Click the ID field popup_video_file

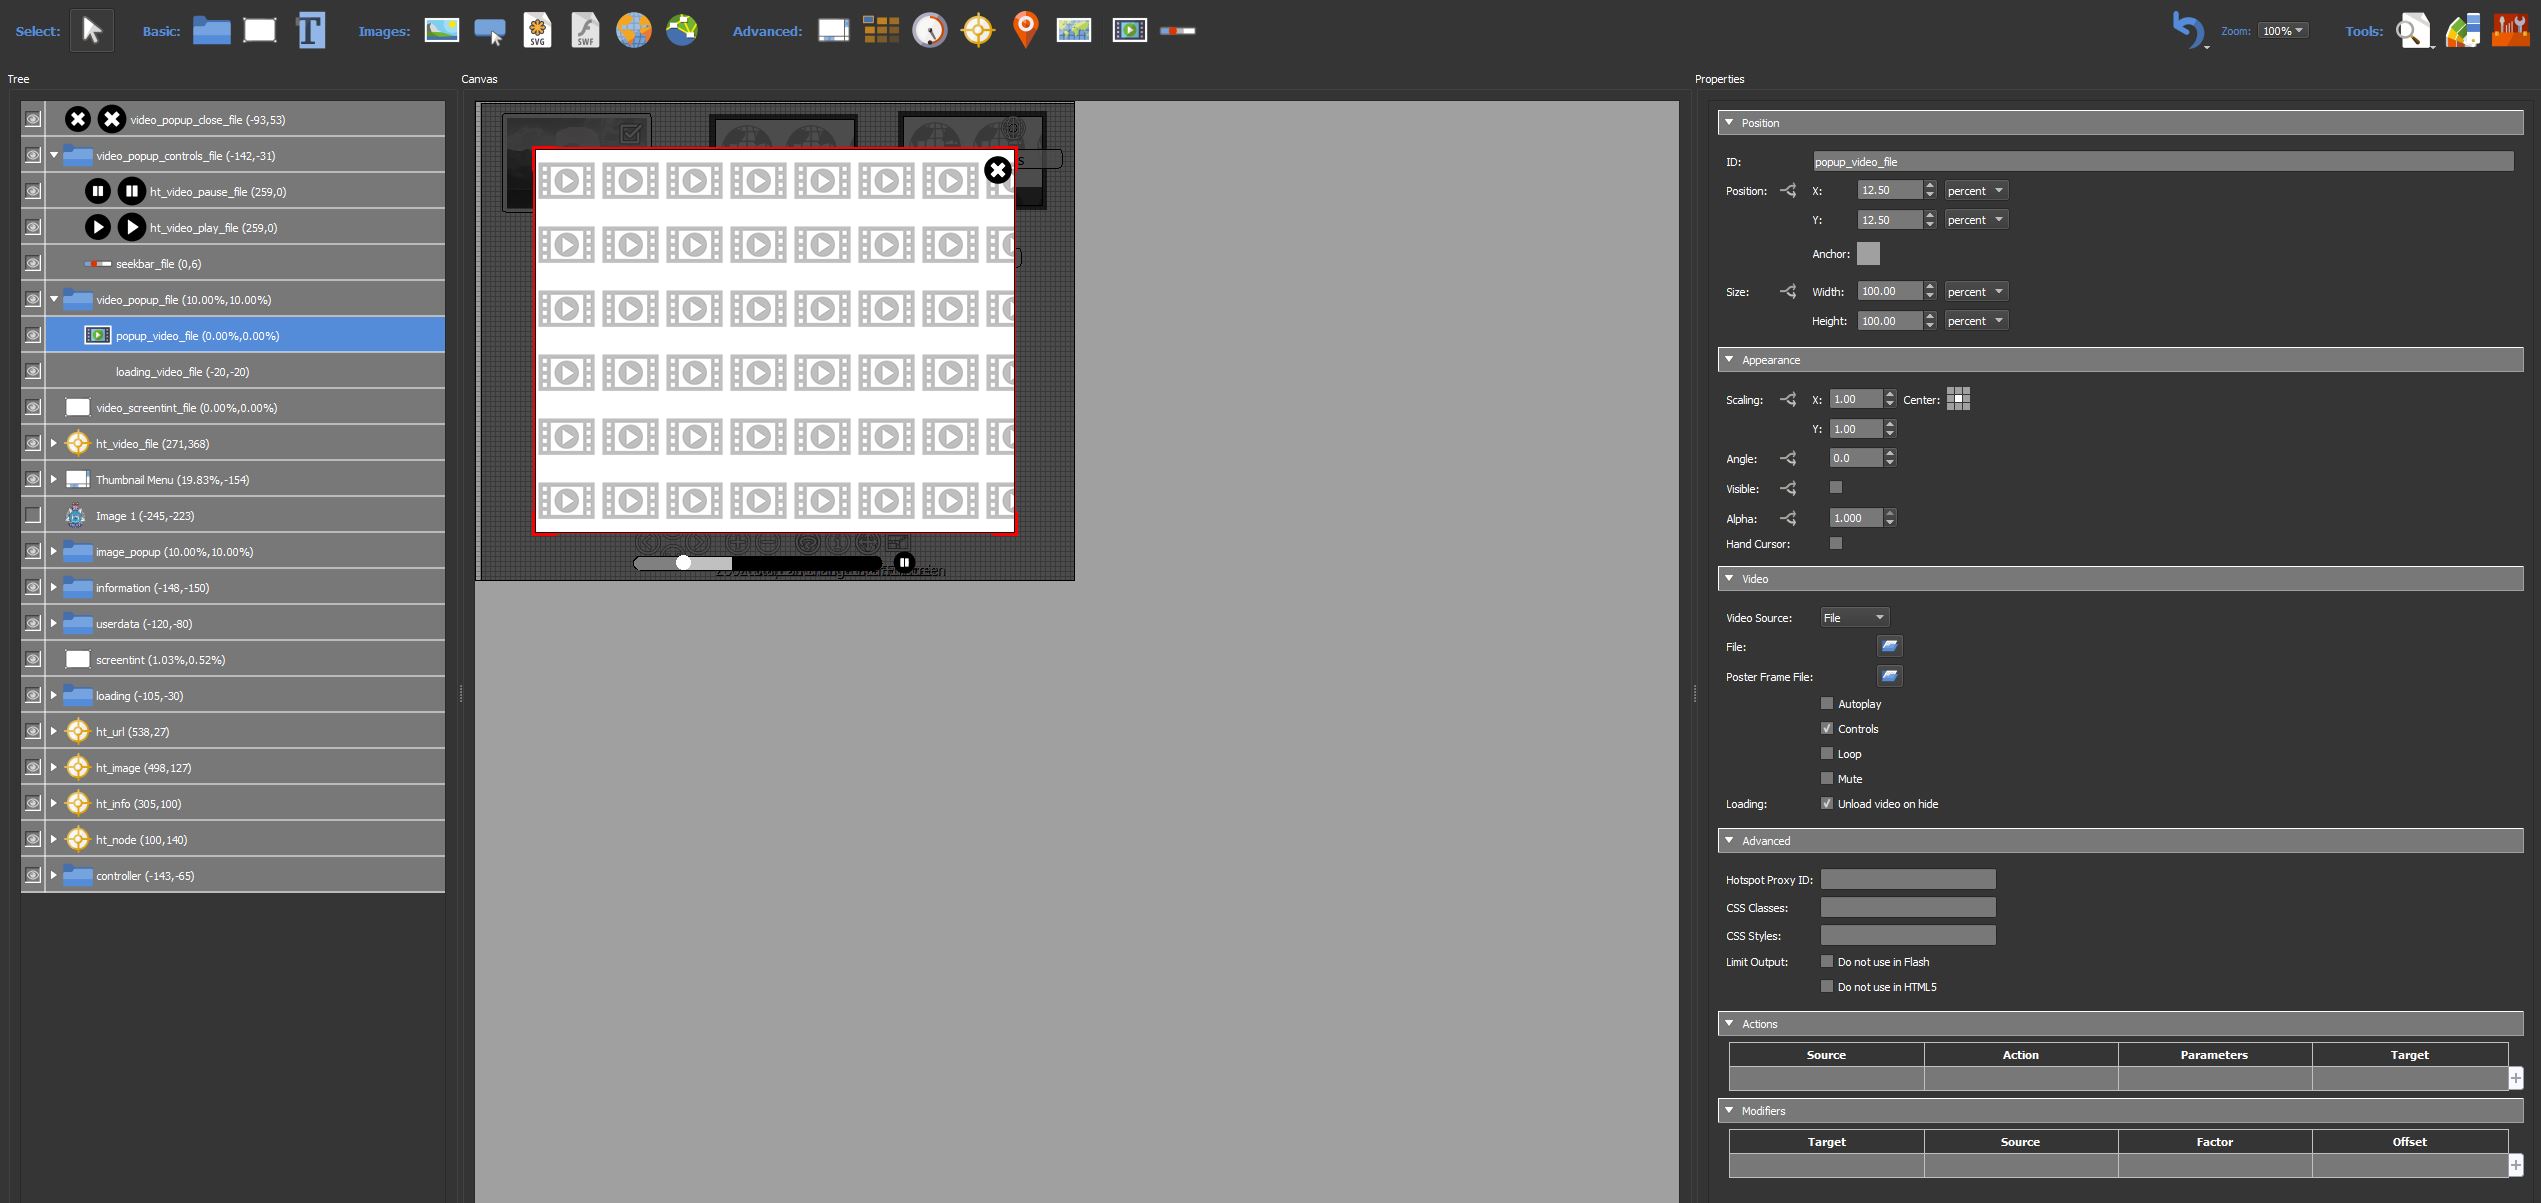coord(2163,161)
